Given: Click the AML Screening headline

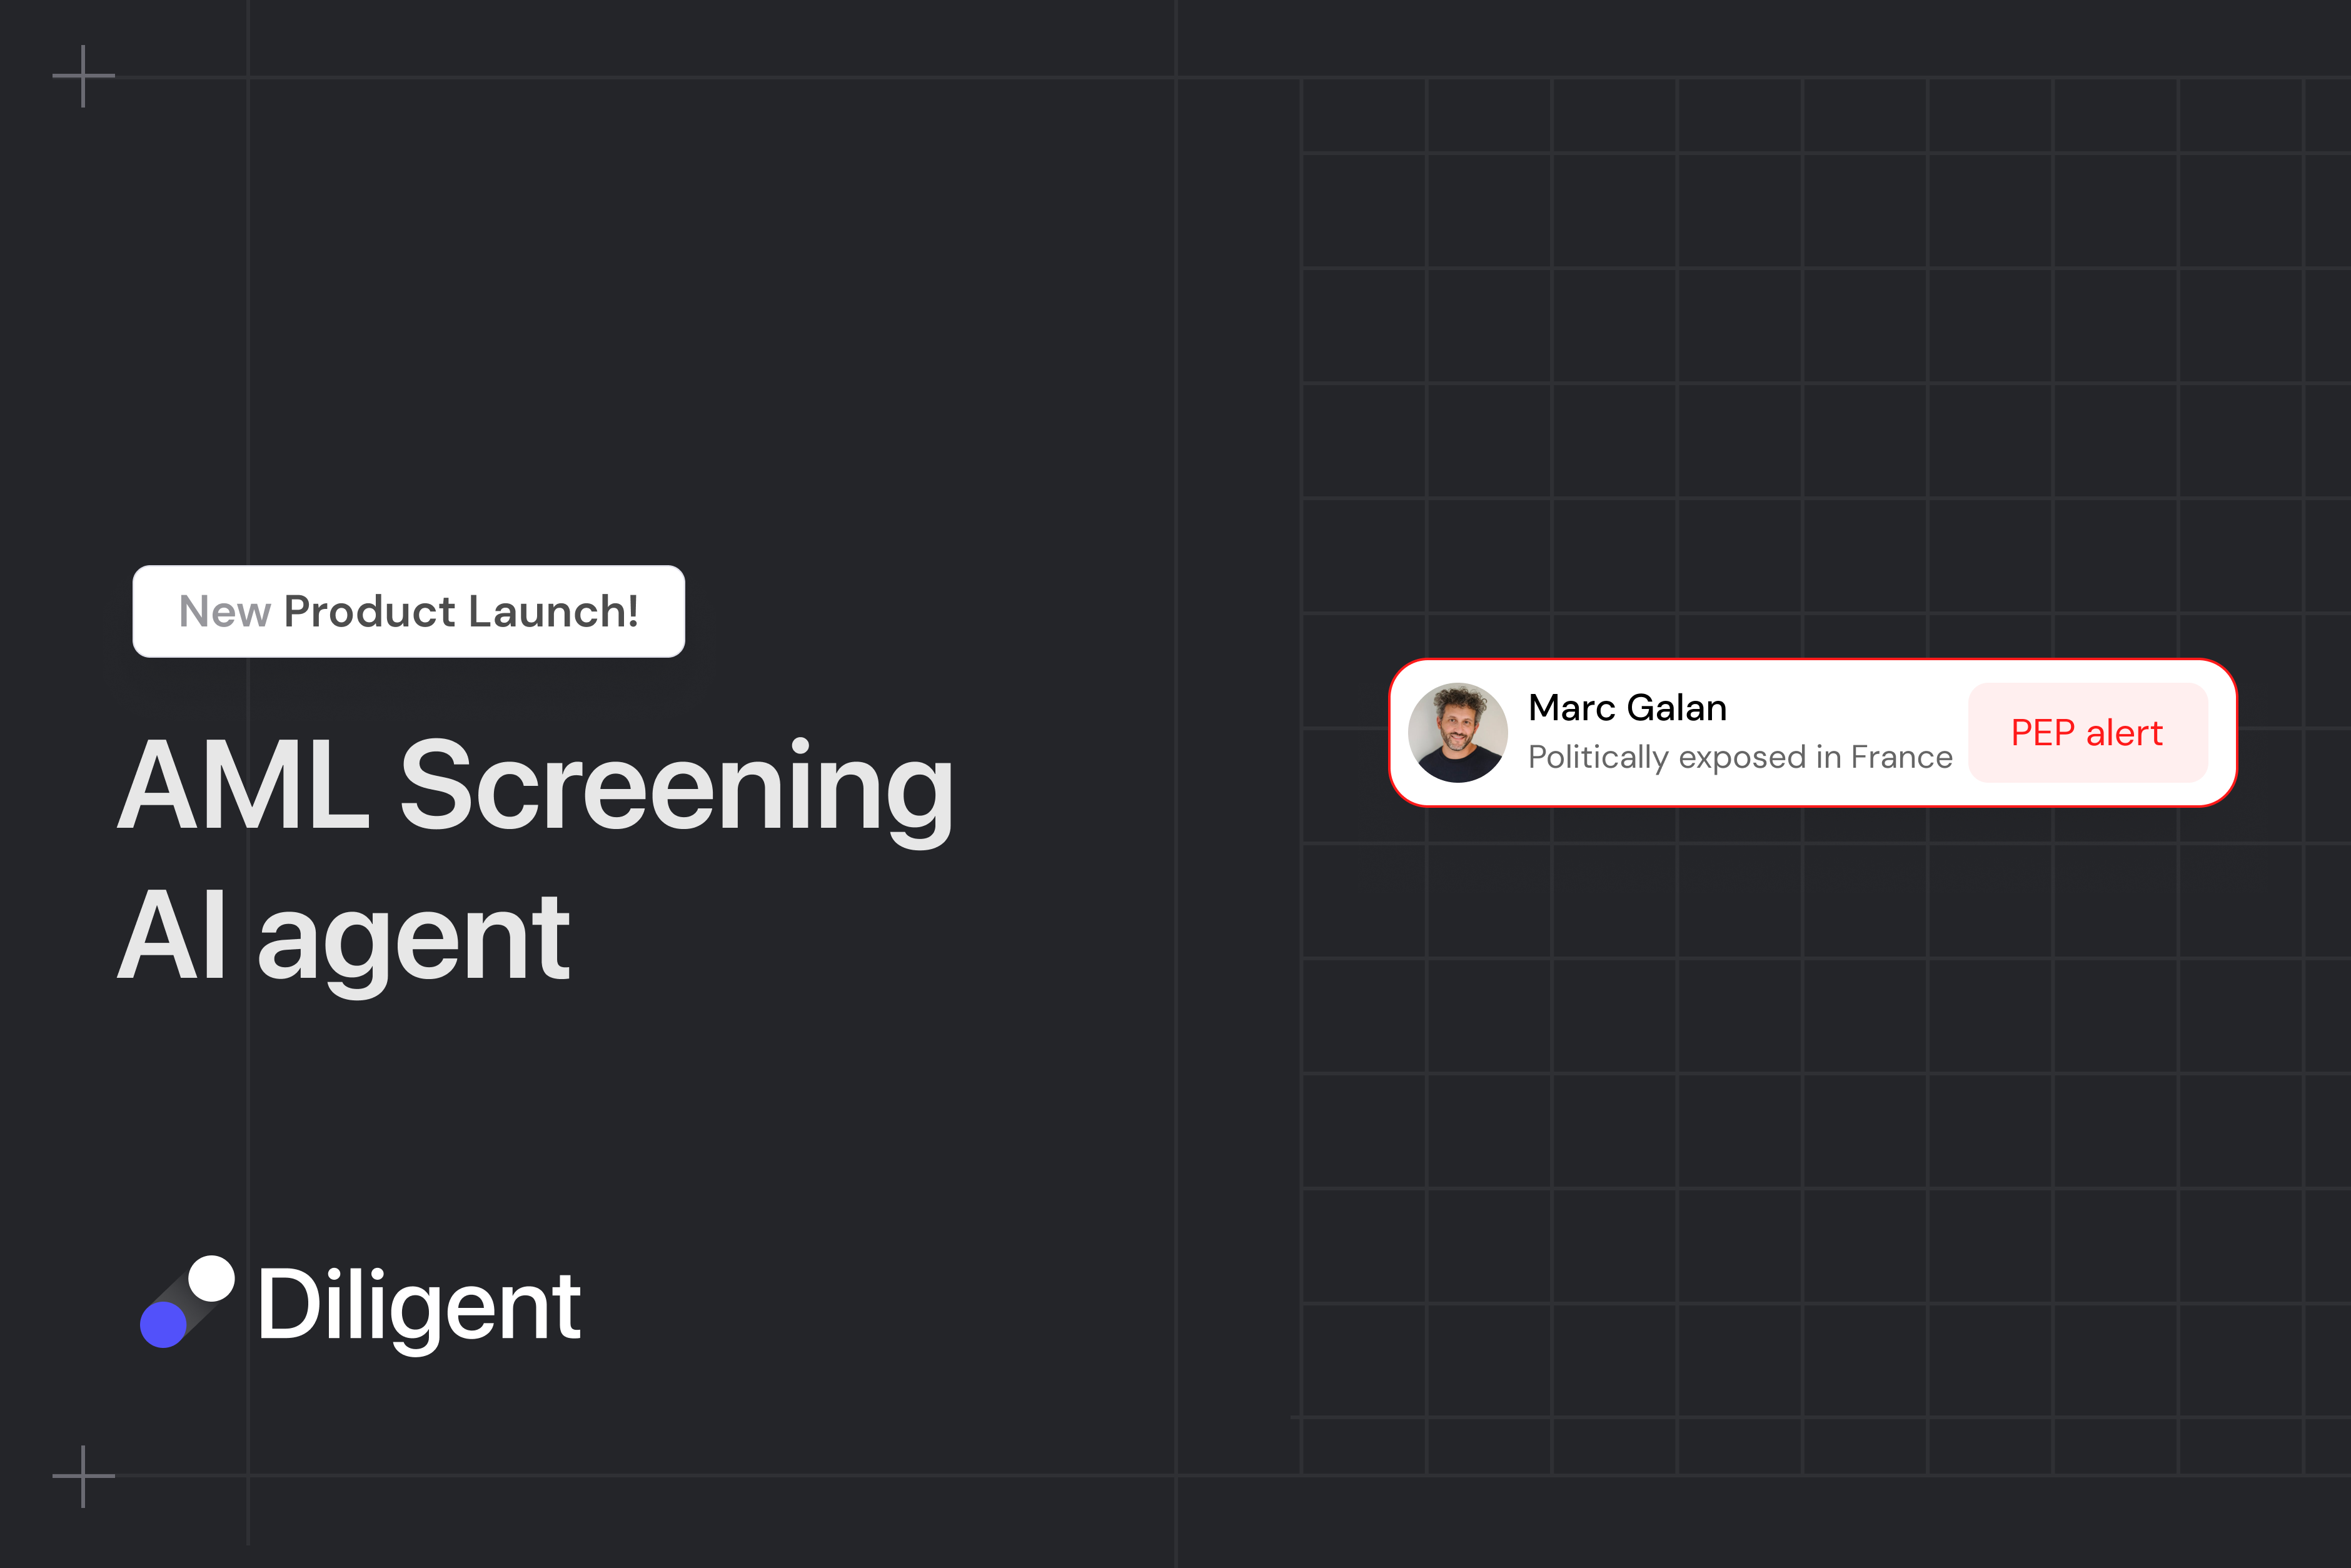Looking at the screenshot, I should click(x=535, y=786).
